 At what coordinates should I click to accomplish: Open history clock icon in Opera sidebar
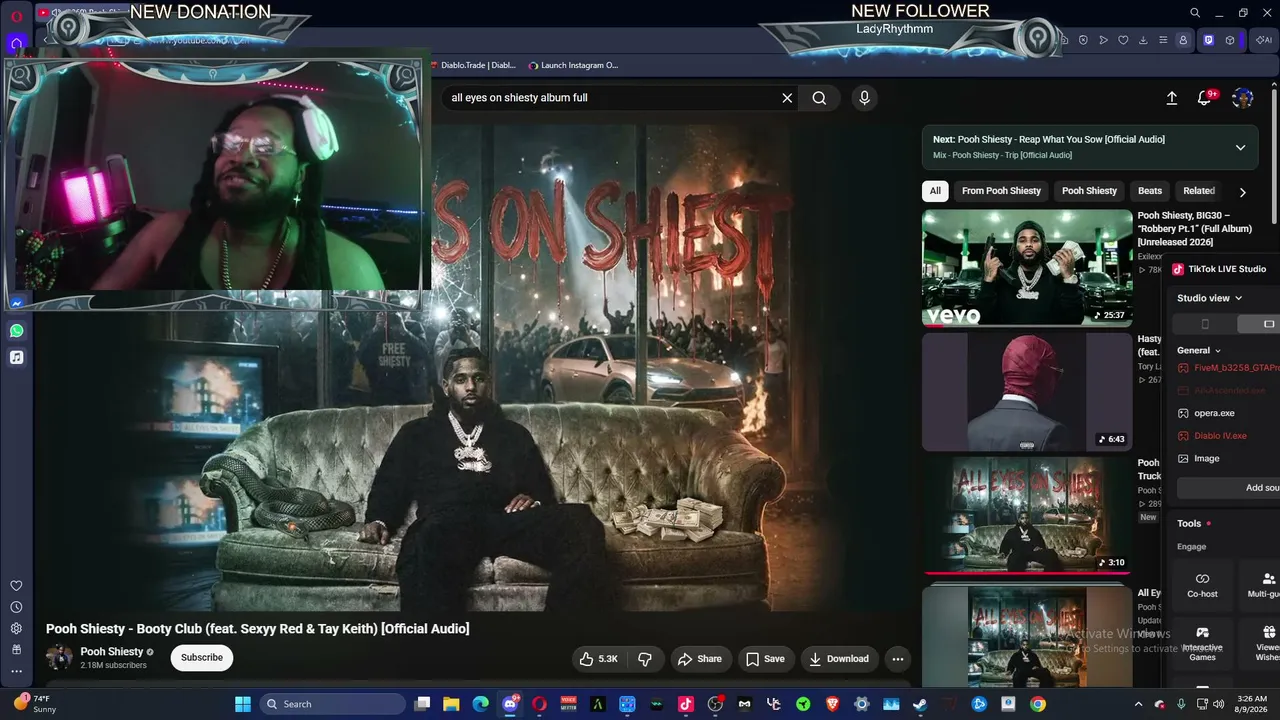[x=16, y=607]
